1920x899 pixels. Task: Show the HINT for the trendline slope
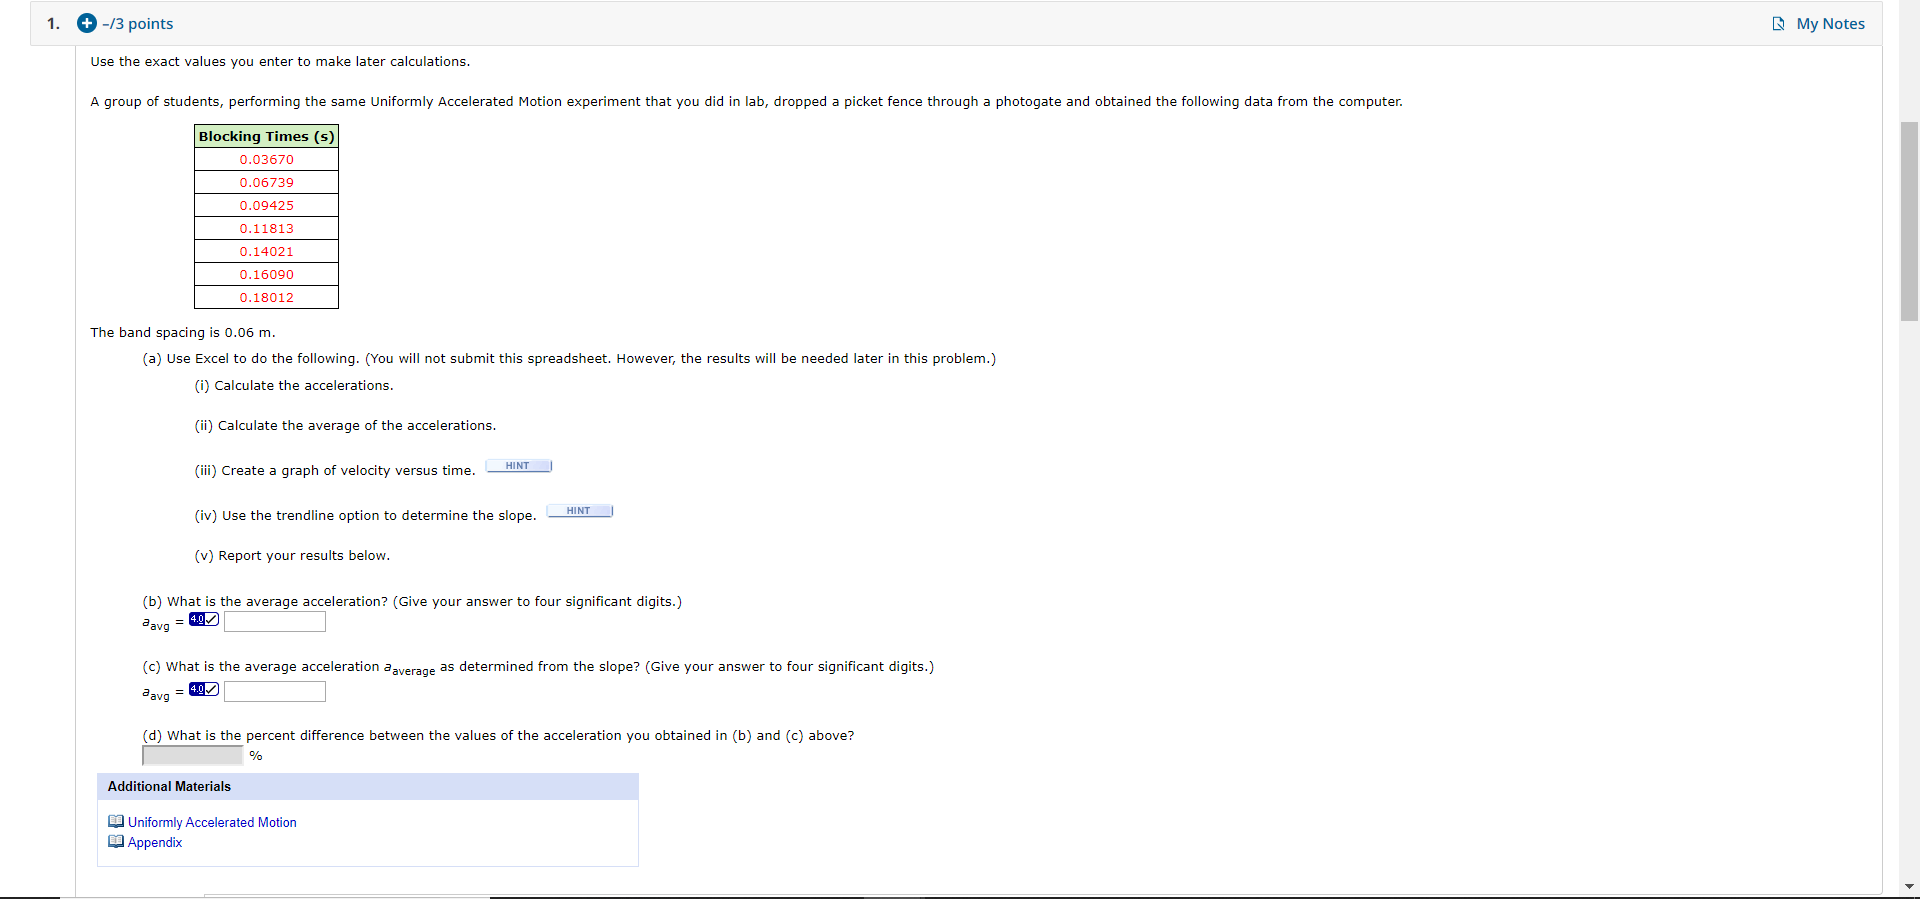580,511
